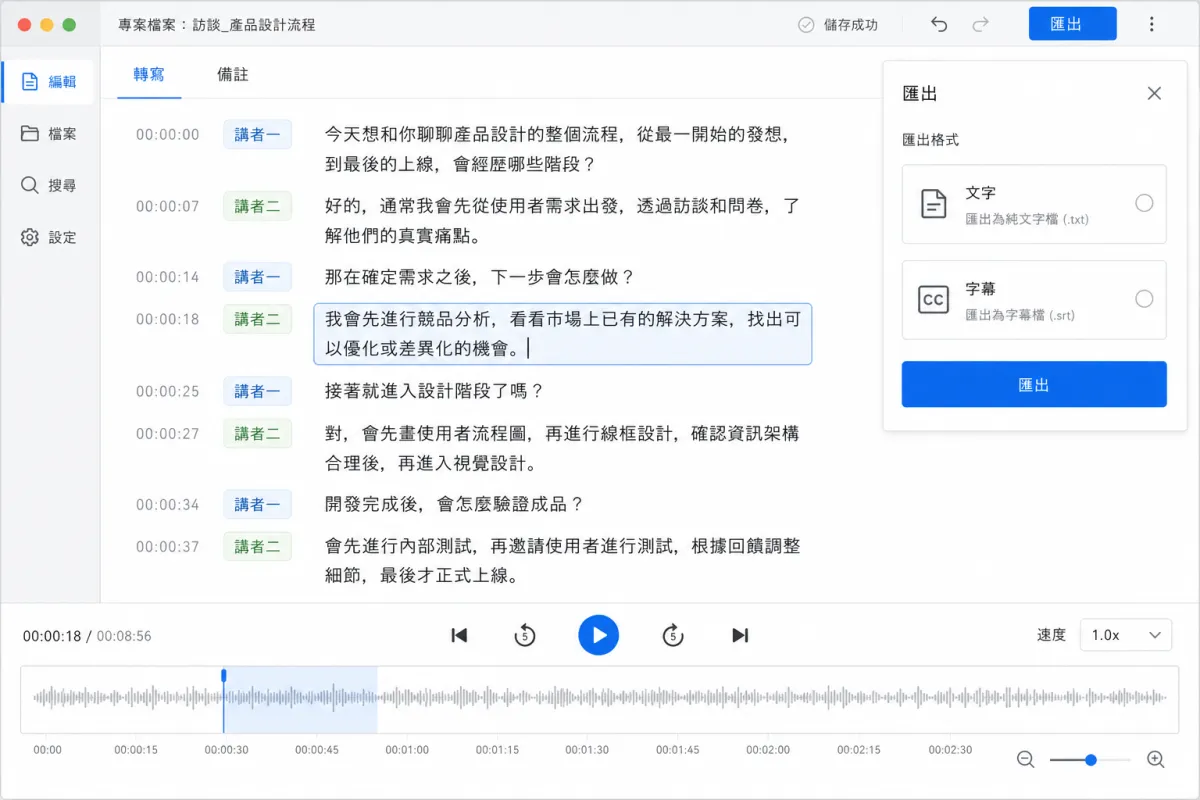Image resolution: width=1200 pixels, height=800 pixels.
Task: Click the 檔案 folder icon in sidebar
Action: coord(30,133)
